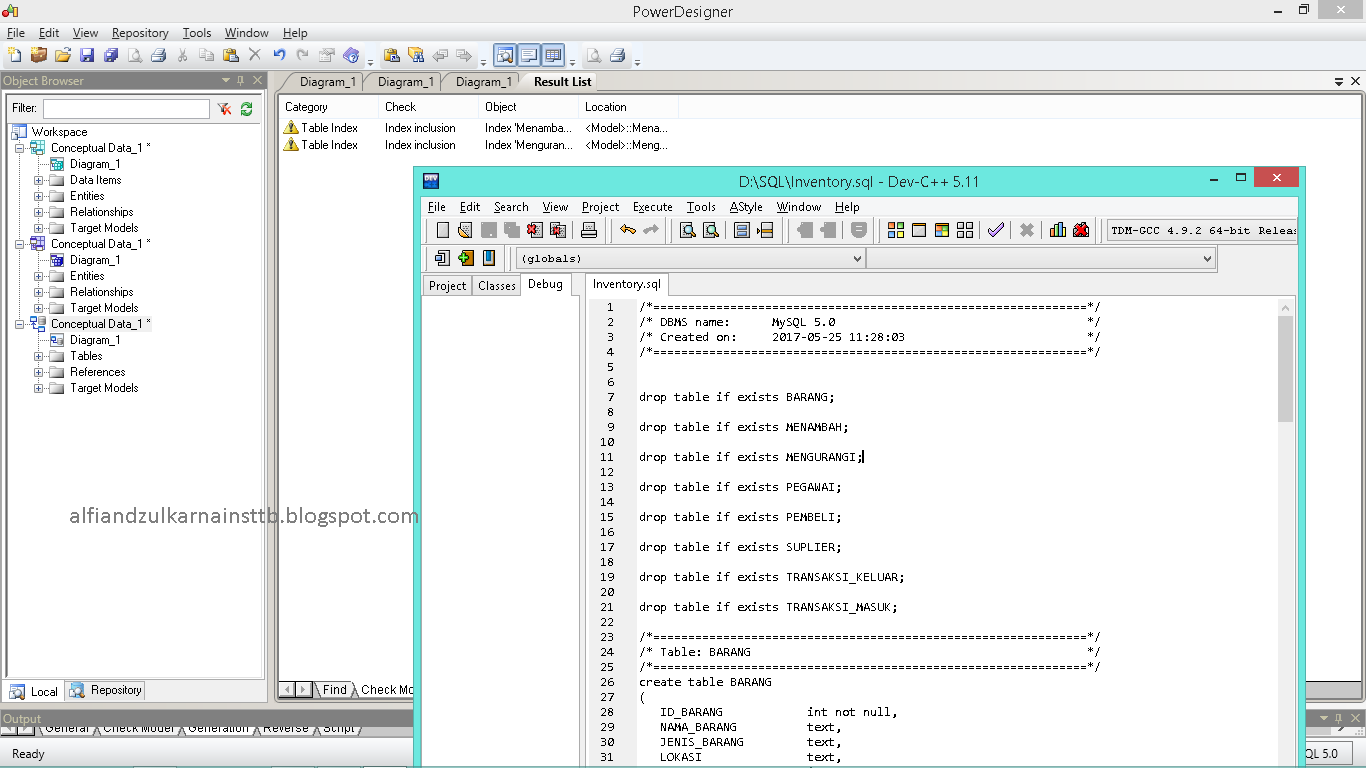Compile the file using the checkmark icon
Screen dimensions: 1366x768
coord(994,230)
